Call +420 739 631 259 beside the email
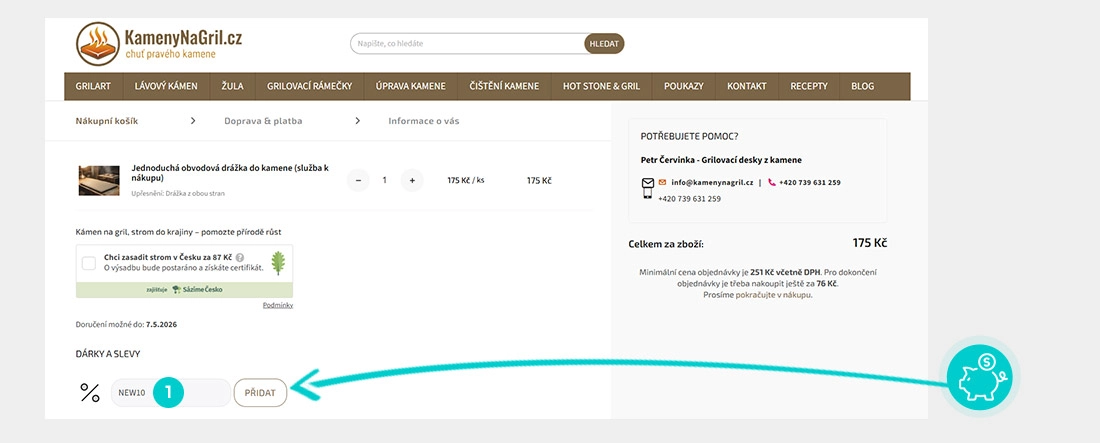Screen dimensions: 1100x443 [x=810, y=182]
